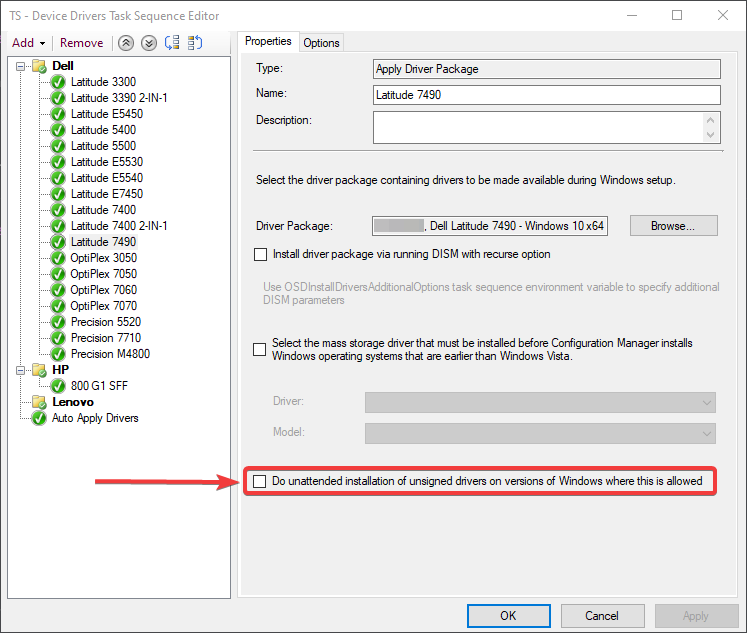The height and width of the screenshot is (633, 747).
Task: Select the 800 G1 SFF step label
Action: click(x=99, y=386)
